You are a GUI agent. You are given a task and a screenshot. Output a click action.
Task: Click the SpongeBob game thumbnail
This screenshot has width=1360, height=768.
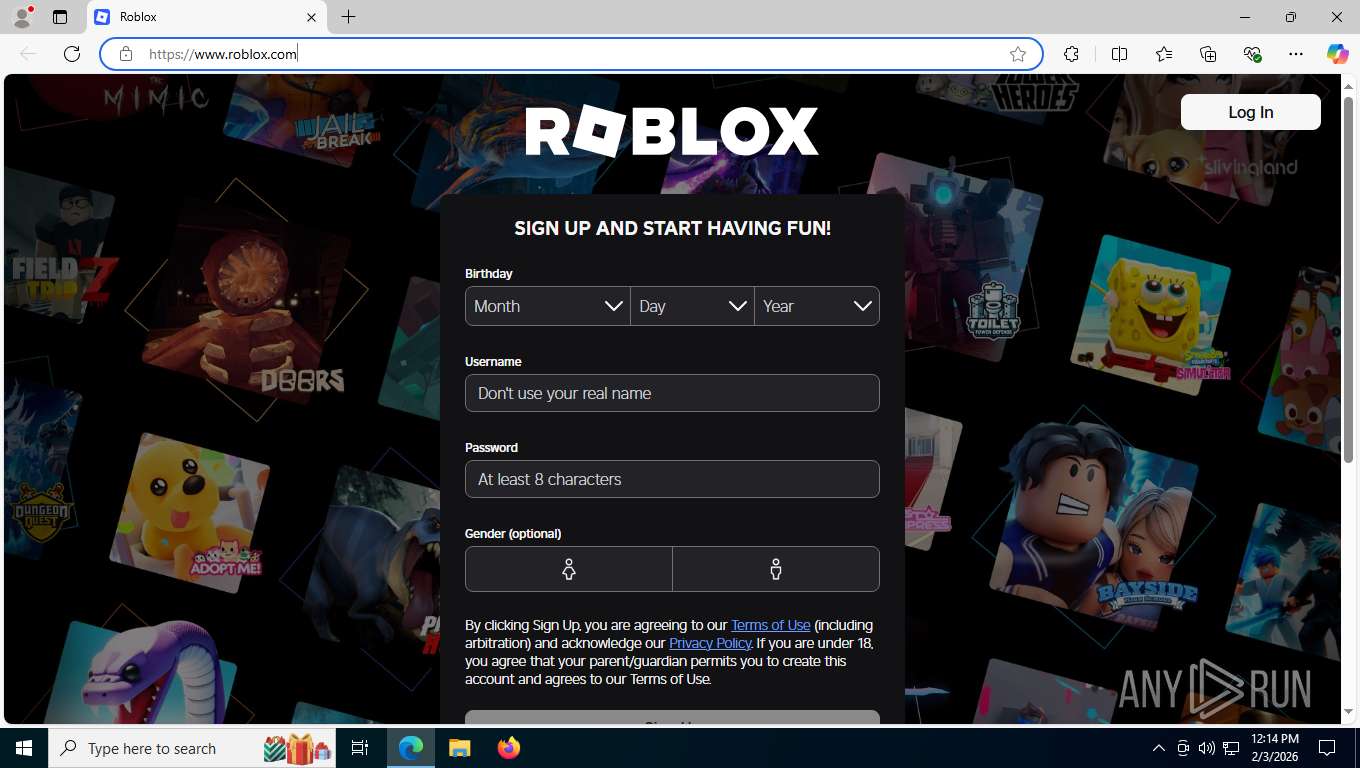tap(1150, 316)
